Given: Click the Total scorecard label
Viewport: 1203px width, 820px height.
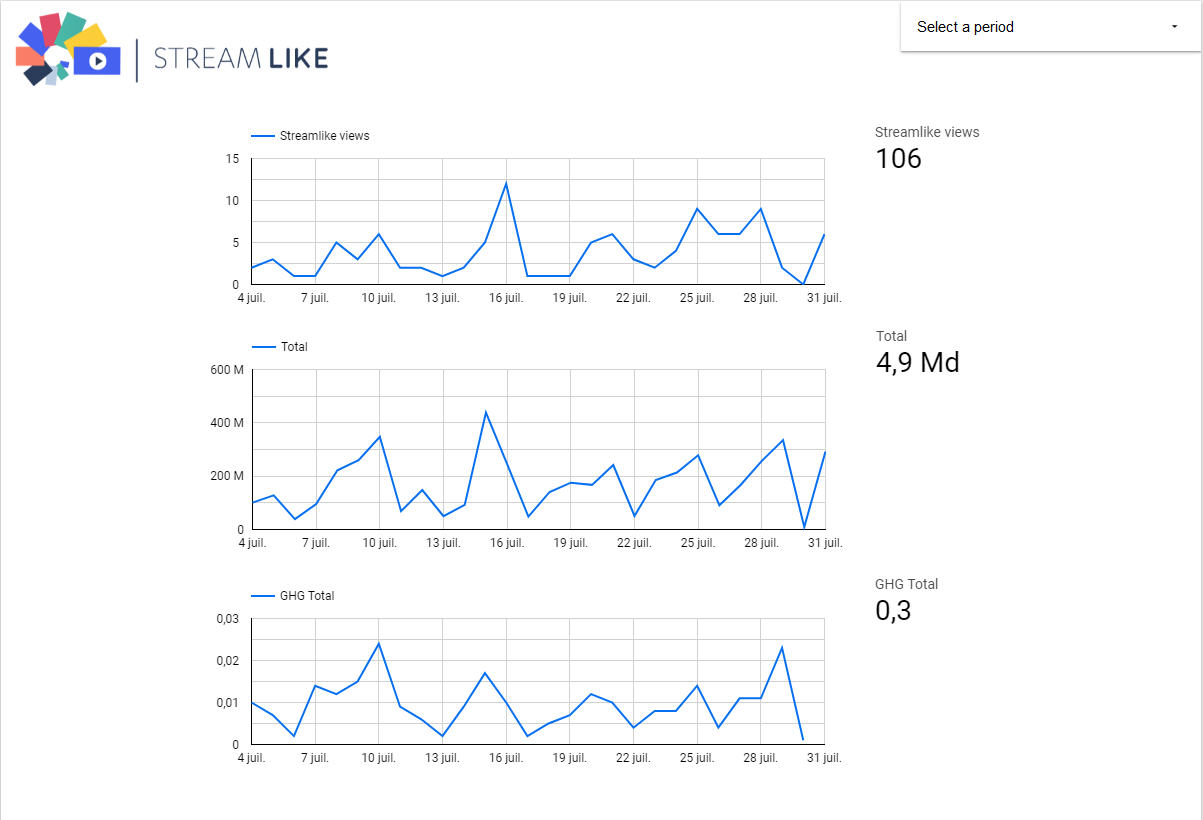Looking at the screenshot, I should (x=891, y=336).
